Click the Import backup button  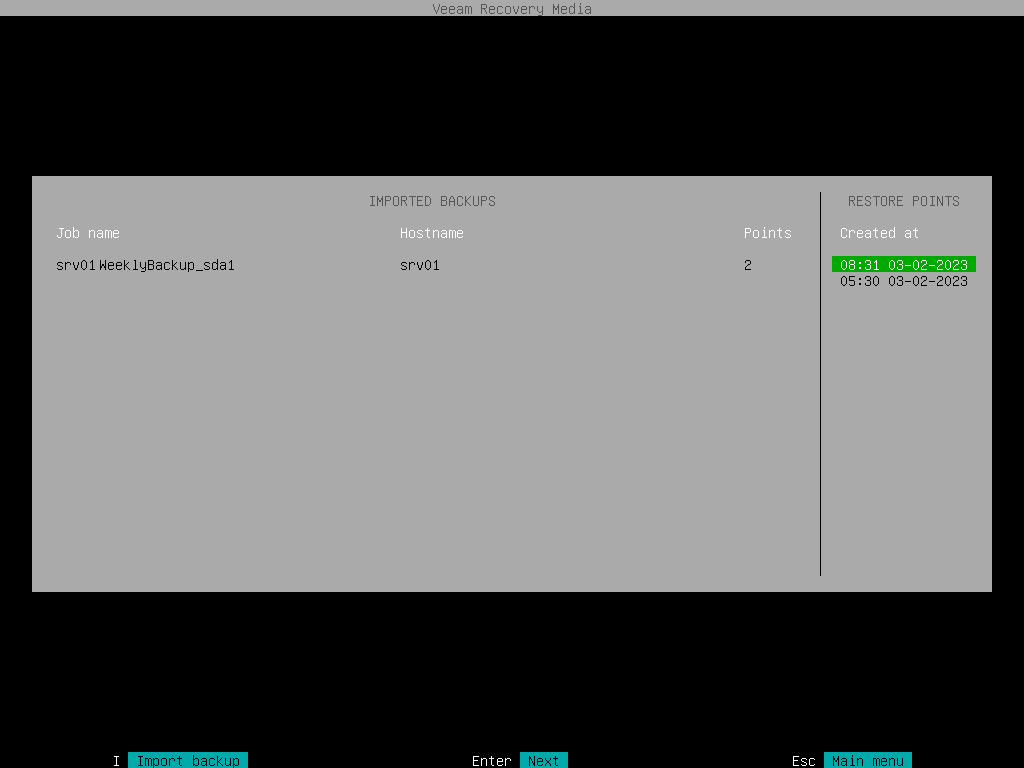tap(188, 761)
